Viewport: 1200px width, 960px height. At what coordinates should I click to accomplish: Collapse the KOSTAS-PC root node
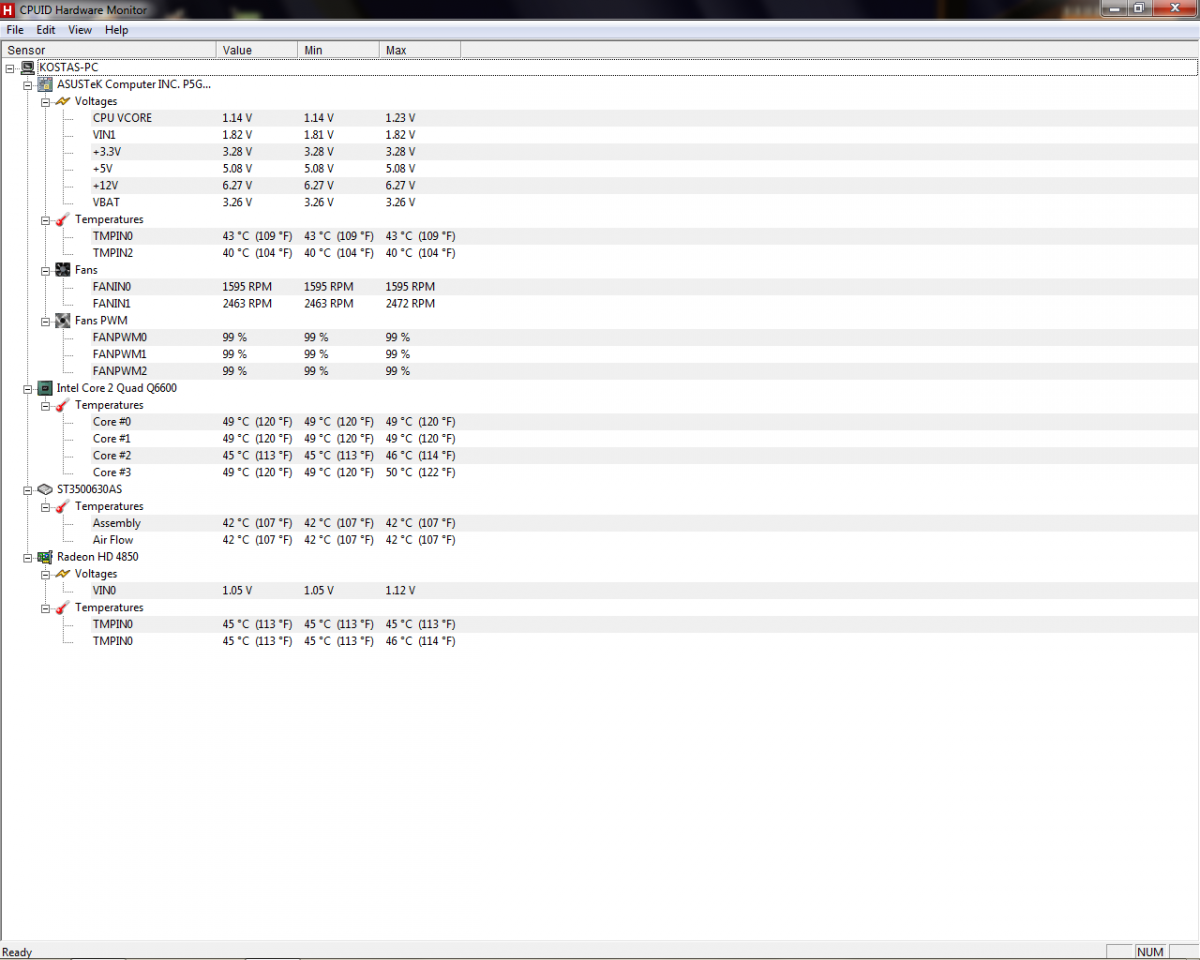[10, 68]
